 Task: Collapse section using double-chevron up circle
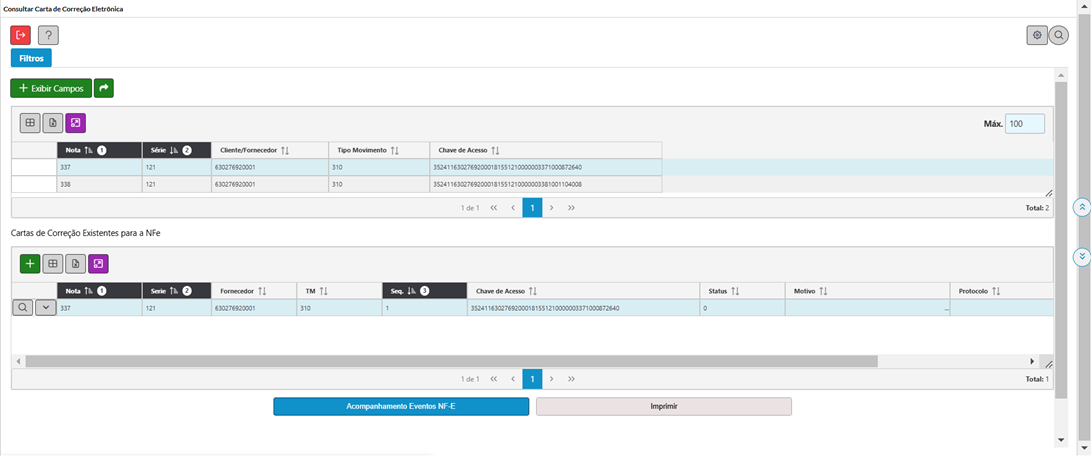1081,207
